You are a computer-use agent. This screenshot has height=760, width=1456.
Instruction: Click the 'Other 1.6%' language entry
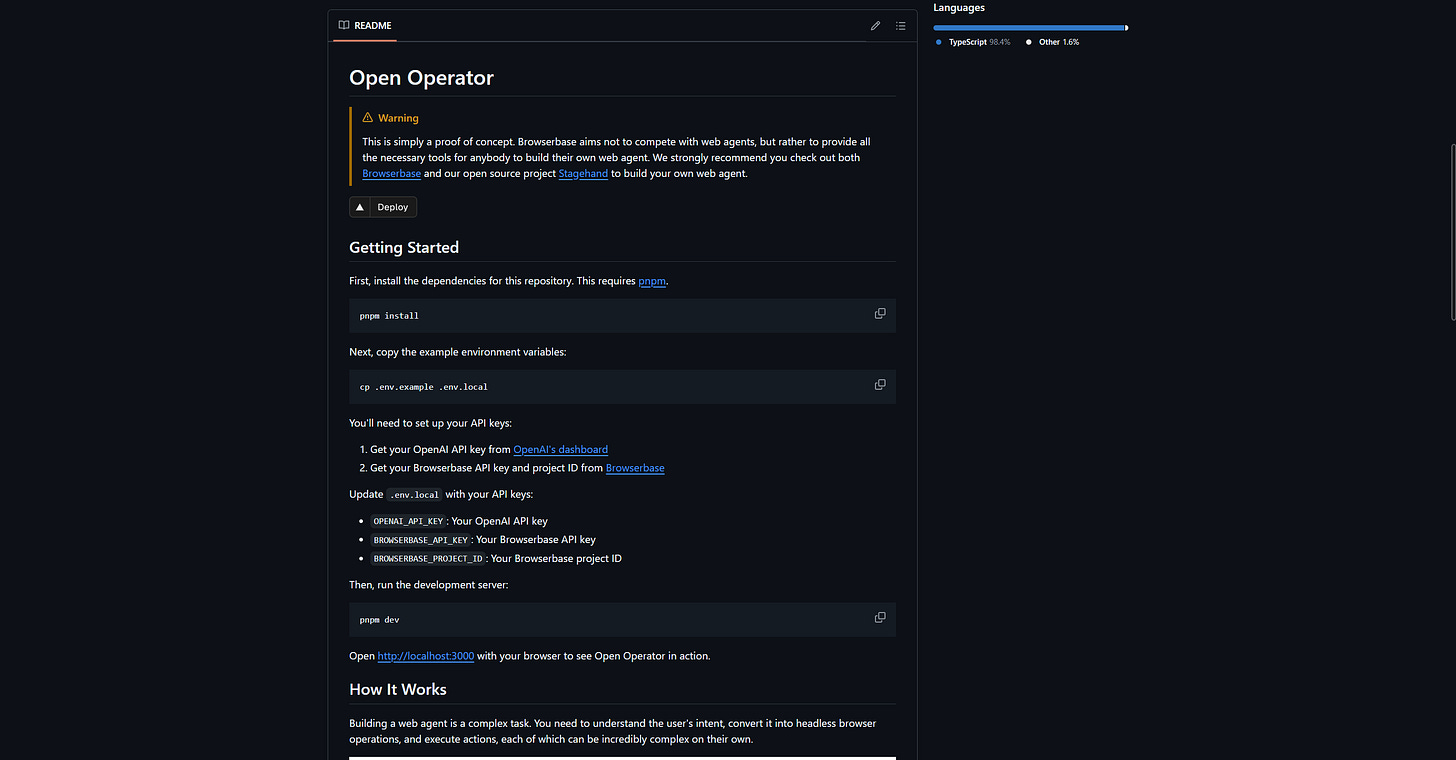(1053, 42)
